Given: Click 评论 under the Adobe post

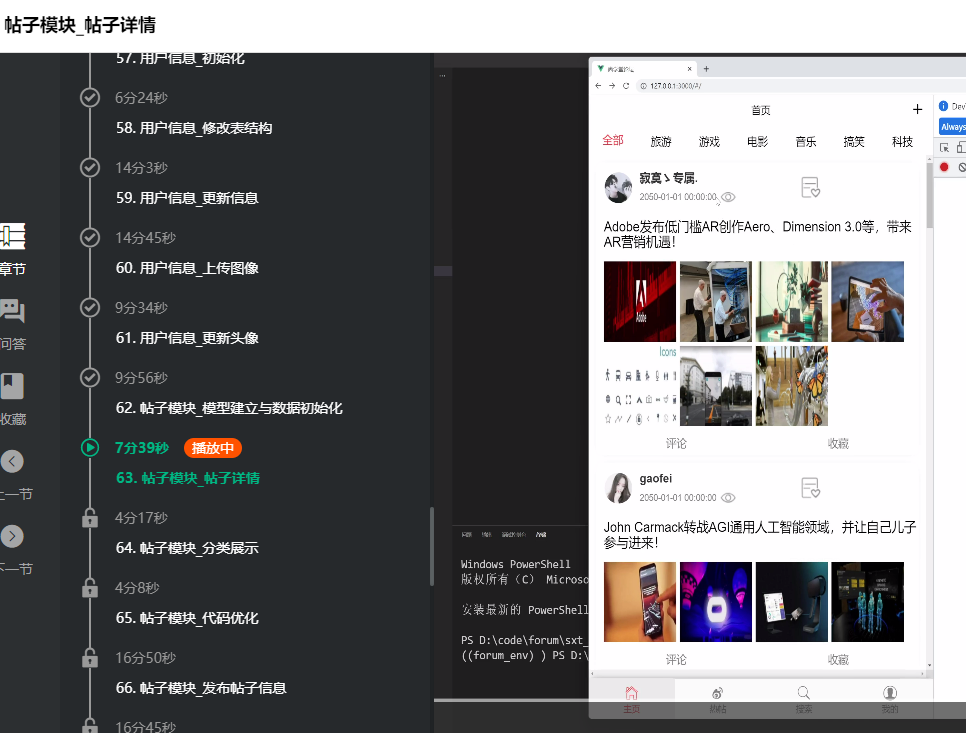Looking at the screenshot, I should (x=676, y=443).
